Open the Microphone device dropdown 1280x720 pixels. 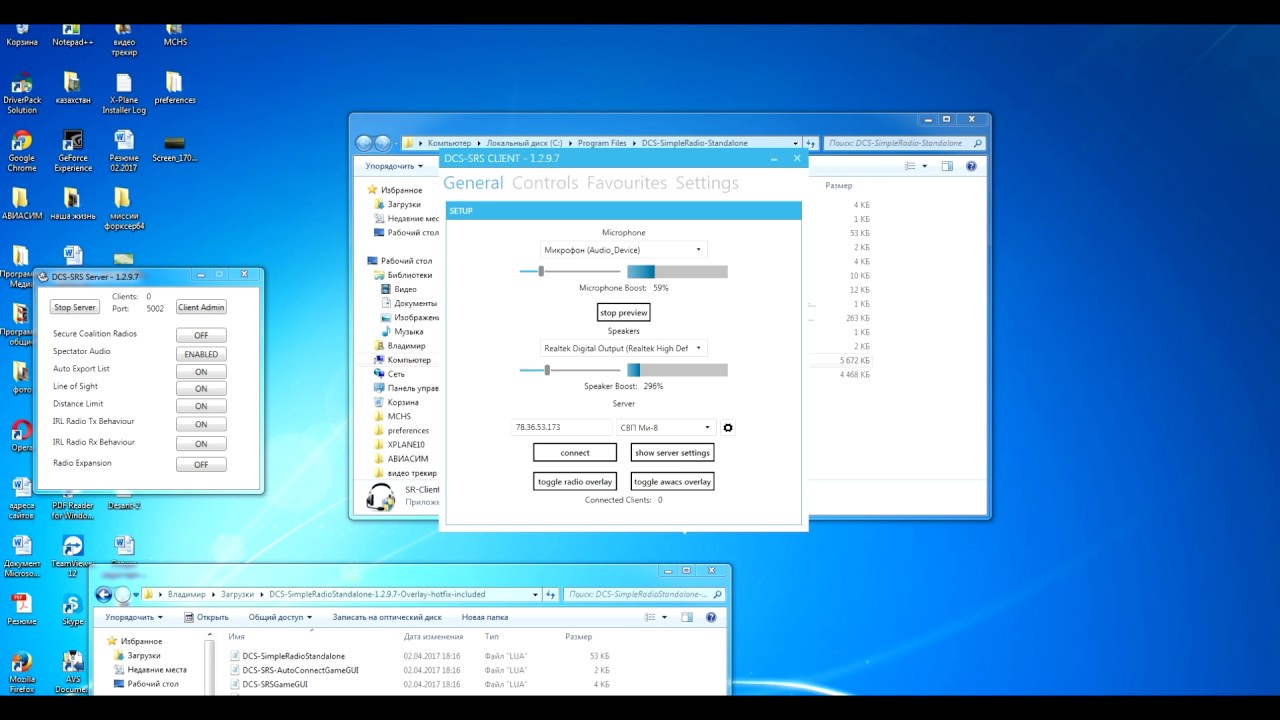click(x=623, y=250)
